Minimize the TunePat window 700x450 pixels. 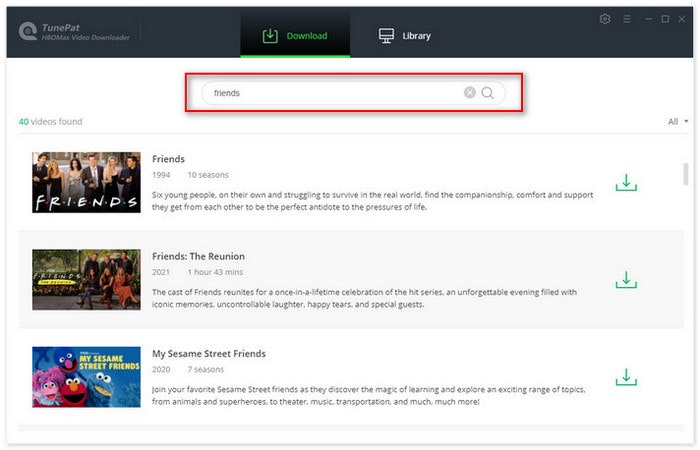pos(649,19)
